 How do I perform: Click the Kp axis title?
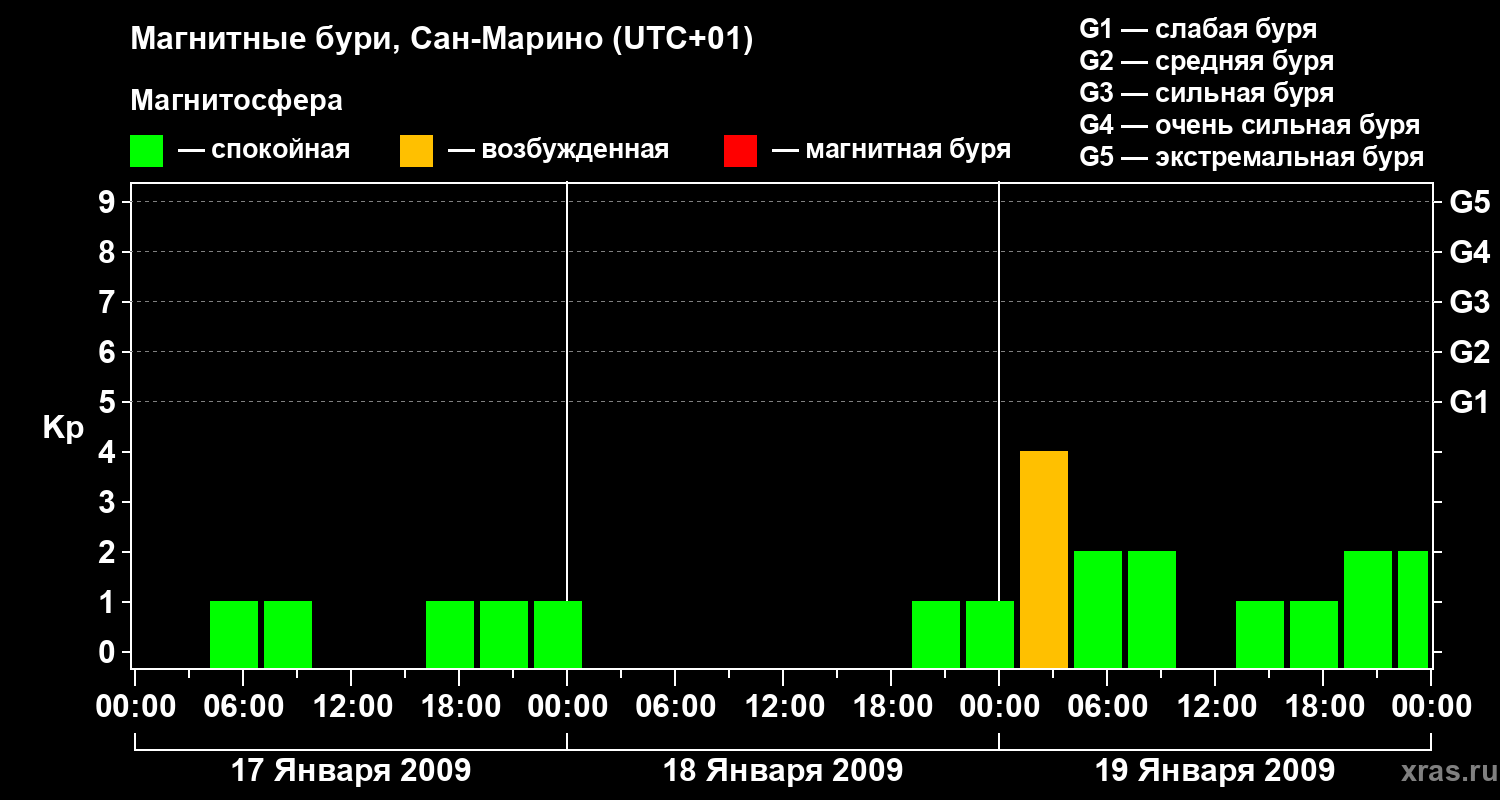point(63,429)
